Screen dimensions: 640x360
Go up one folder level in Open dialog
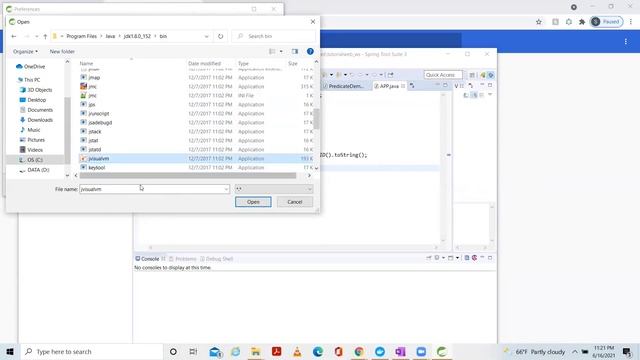(45, 36)
